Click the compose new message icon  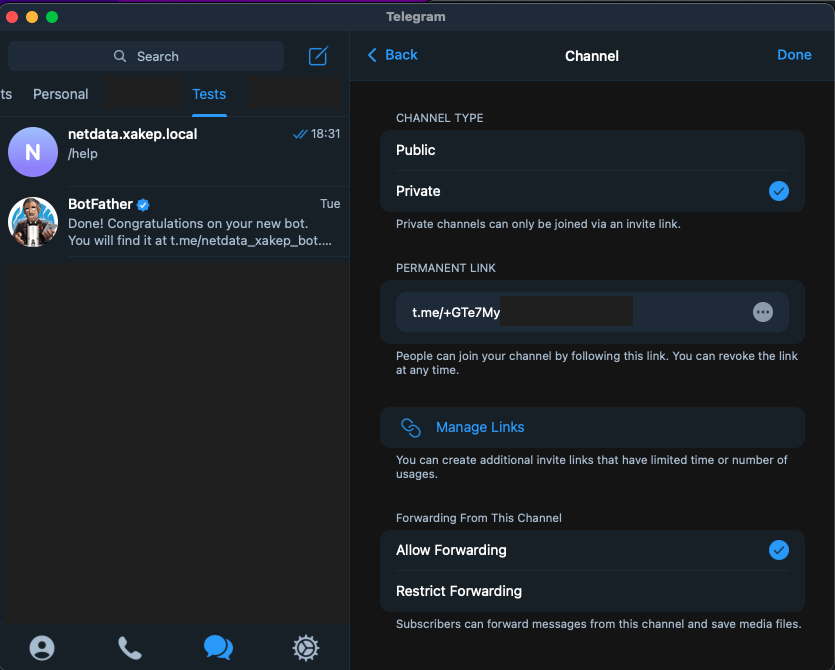[x=318, y=56]
